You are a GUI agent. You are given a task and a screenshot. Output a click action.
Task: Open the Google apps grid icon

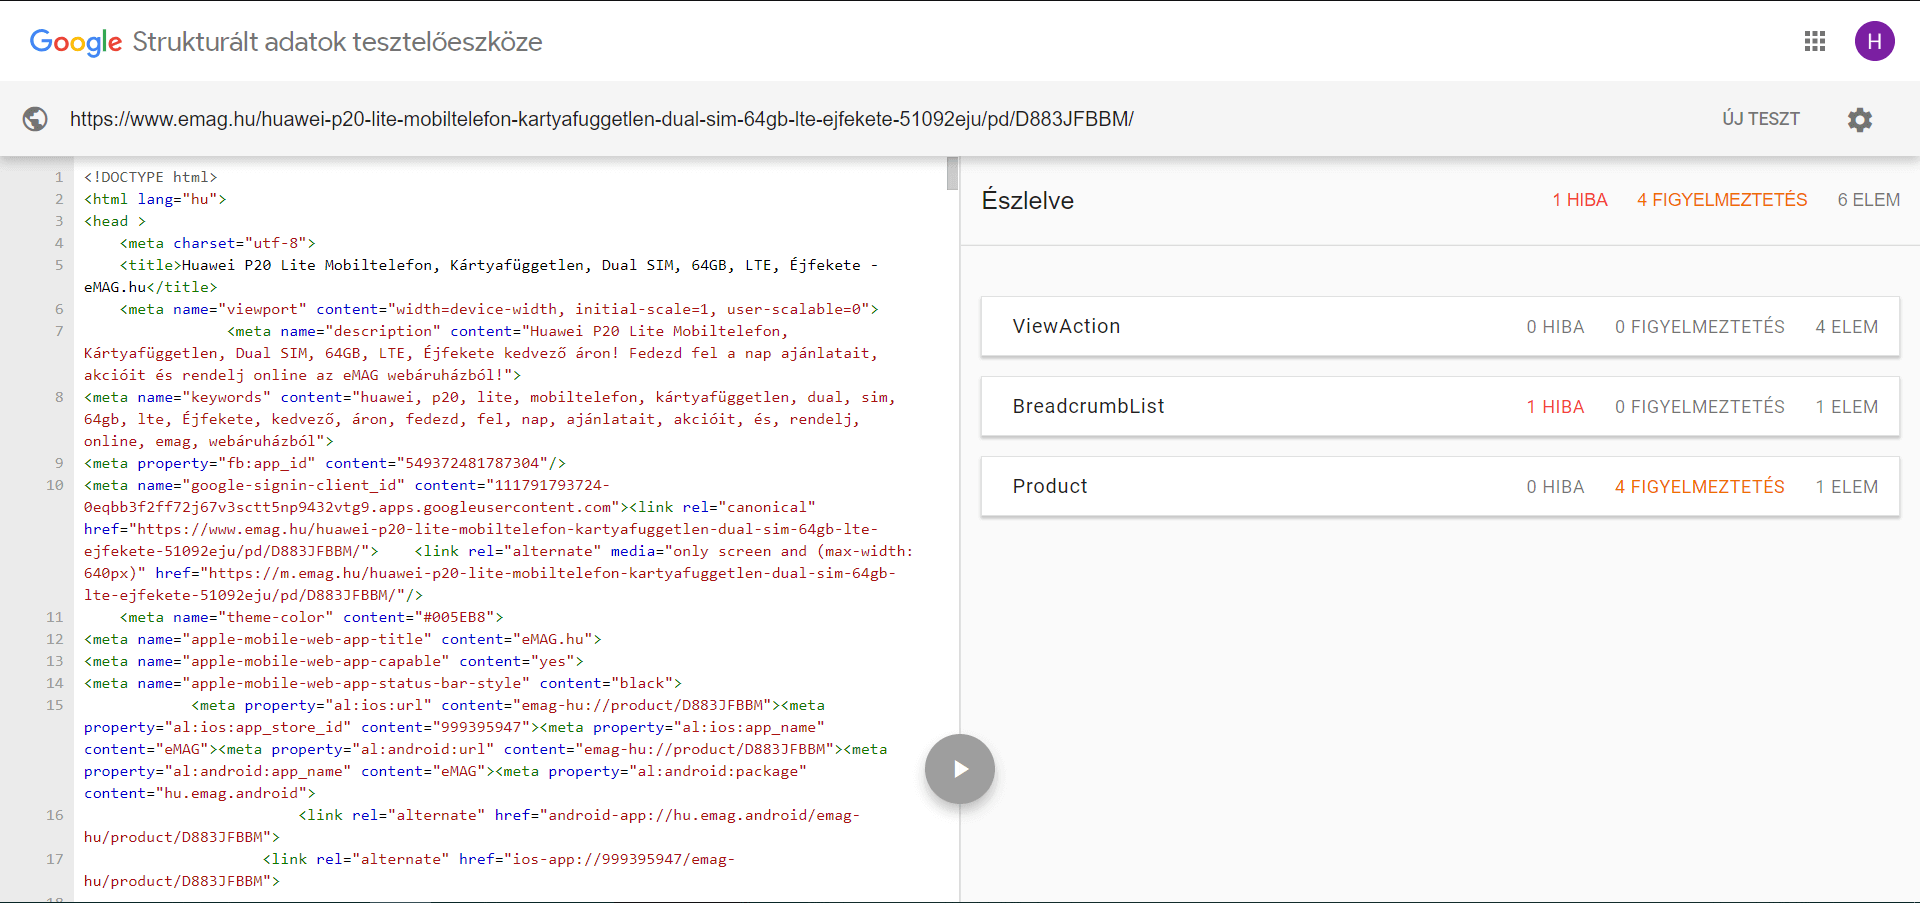(x=1815, y=41)
